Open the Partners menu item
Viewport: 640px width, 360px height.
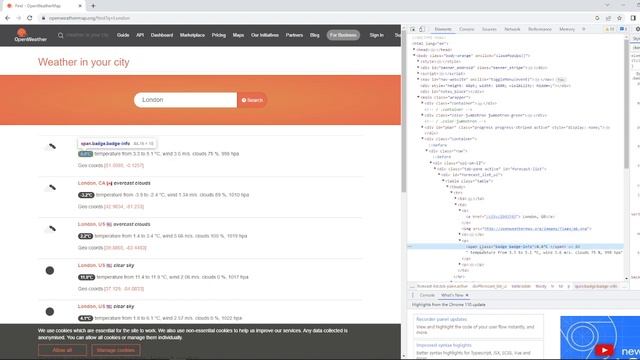294,35
